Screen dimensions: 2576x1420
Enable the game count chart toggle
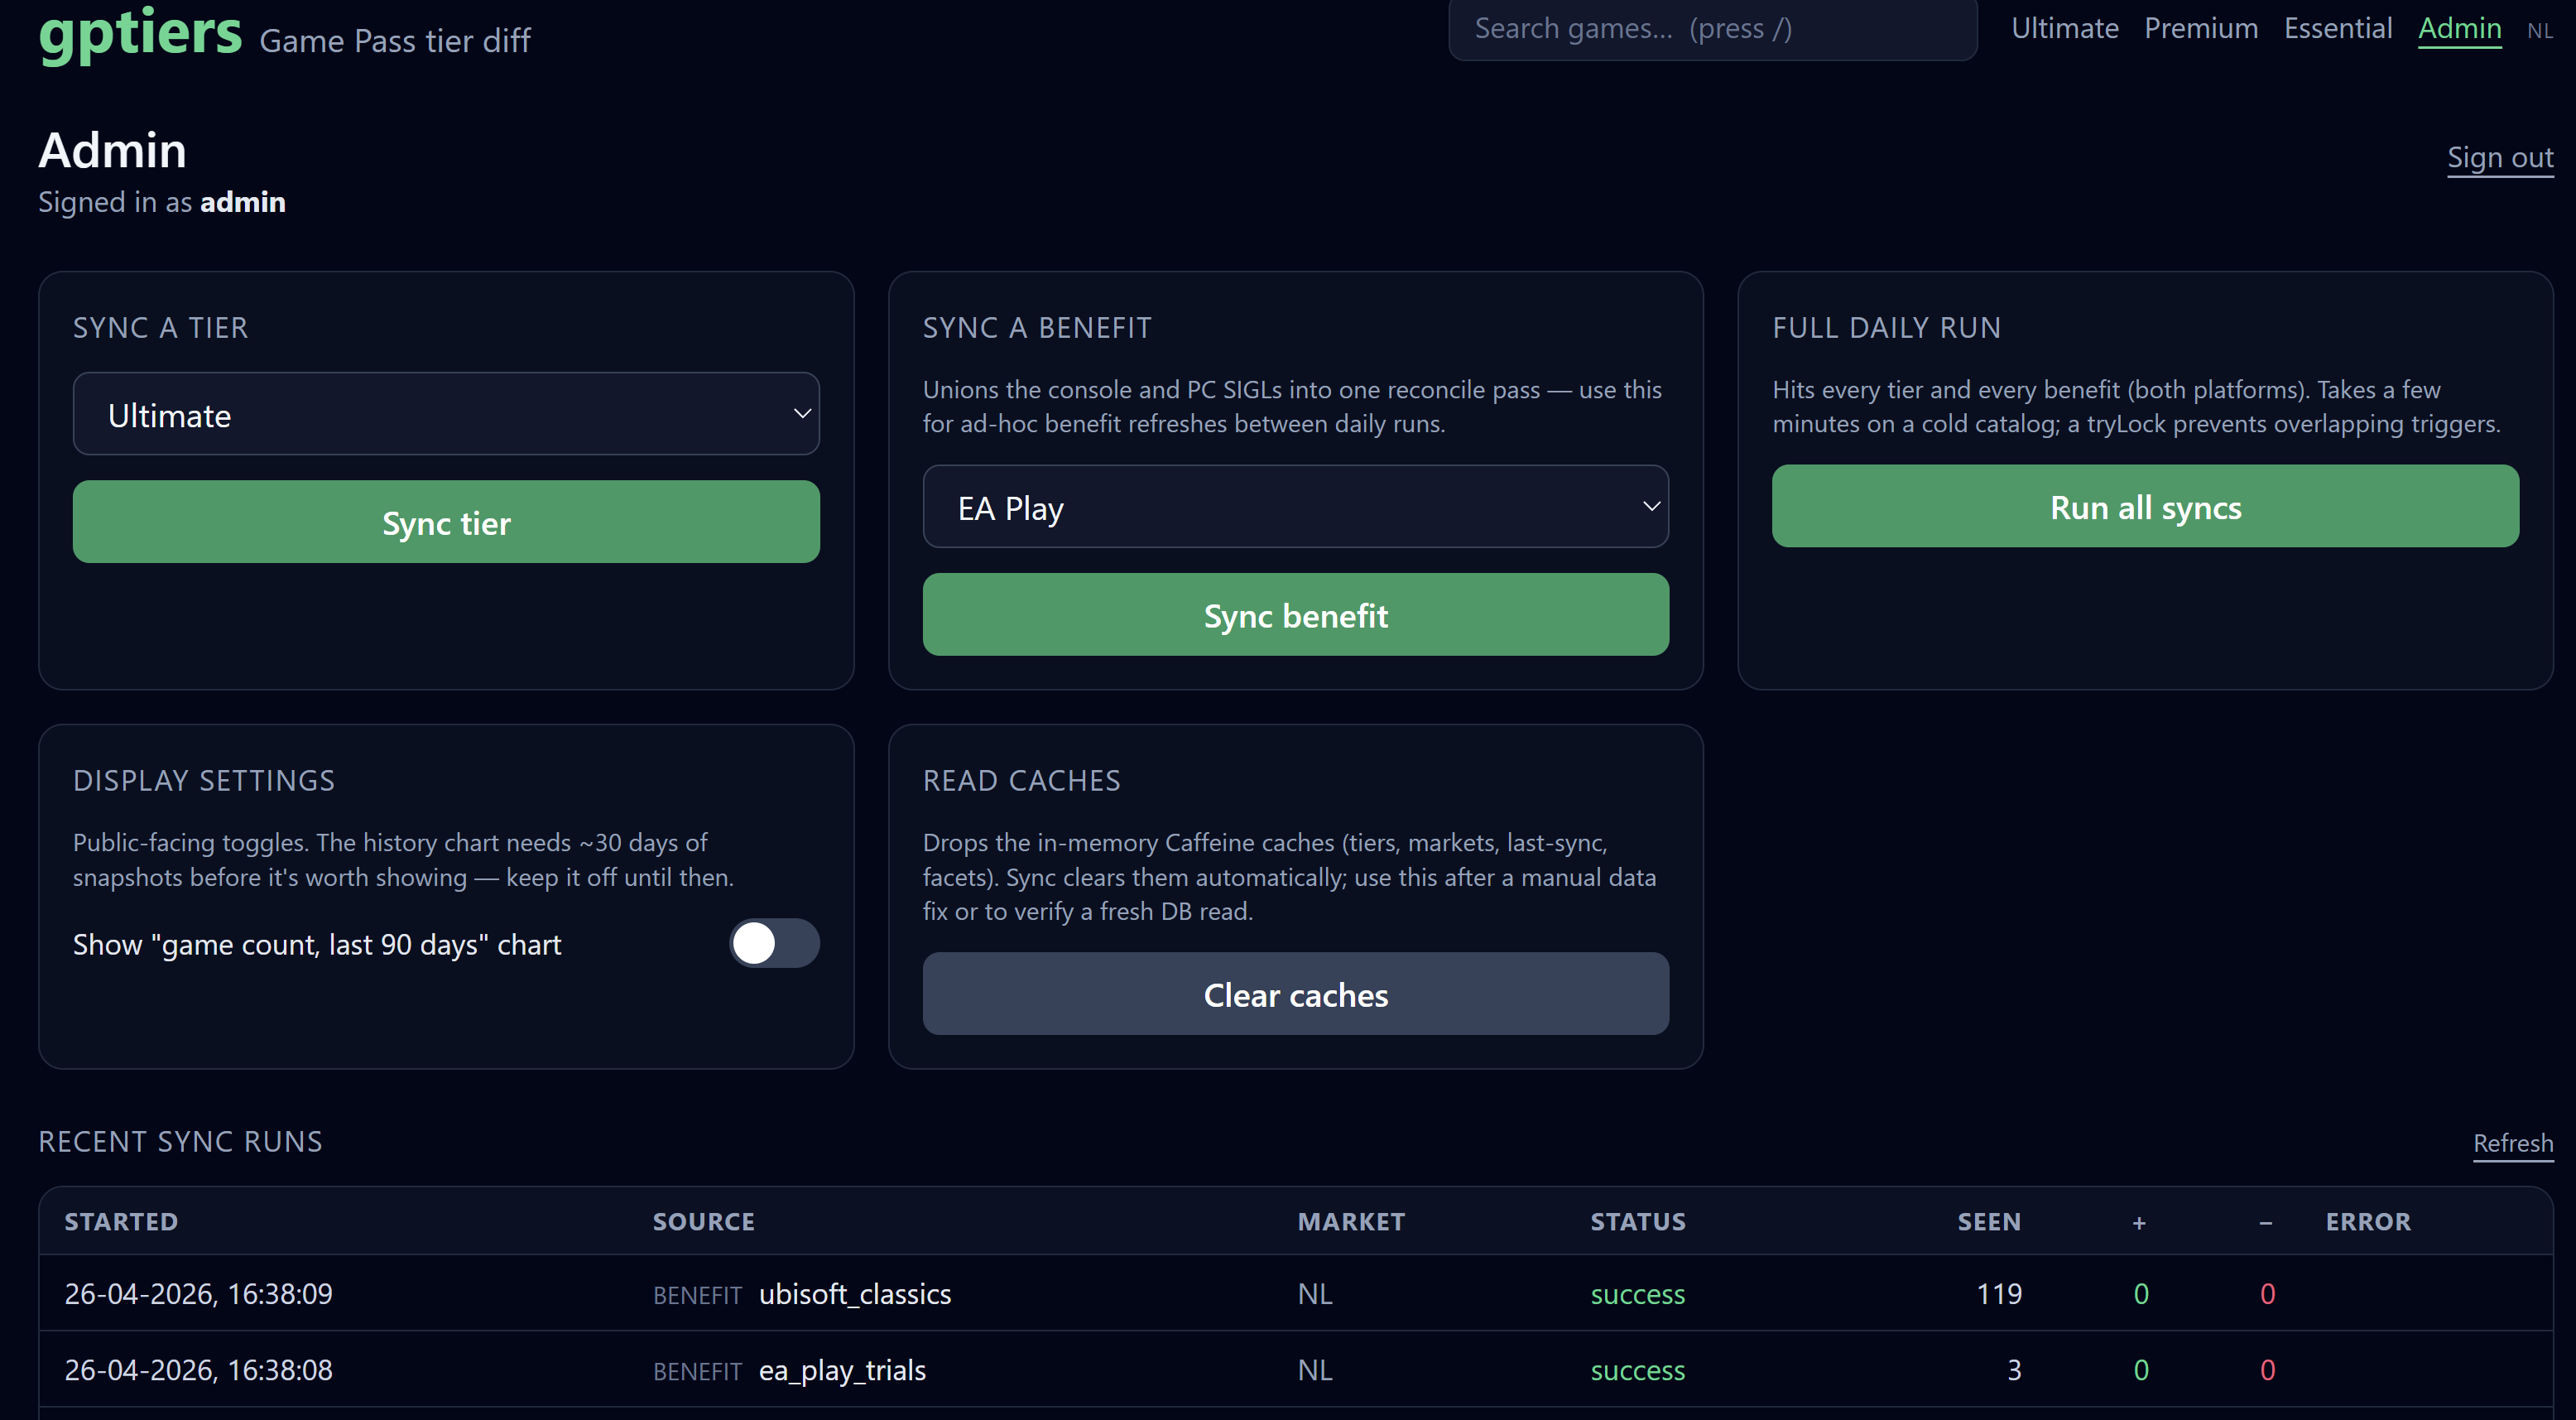773,943
